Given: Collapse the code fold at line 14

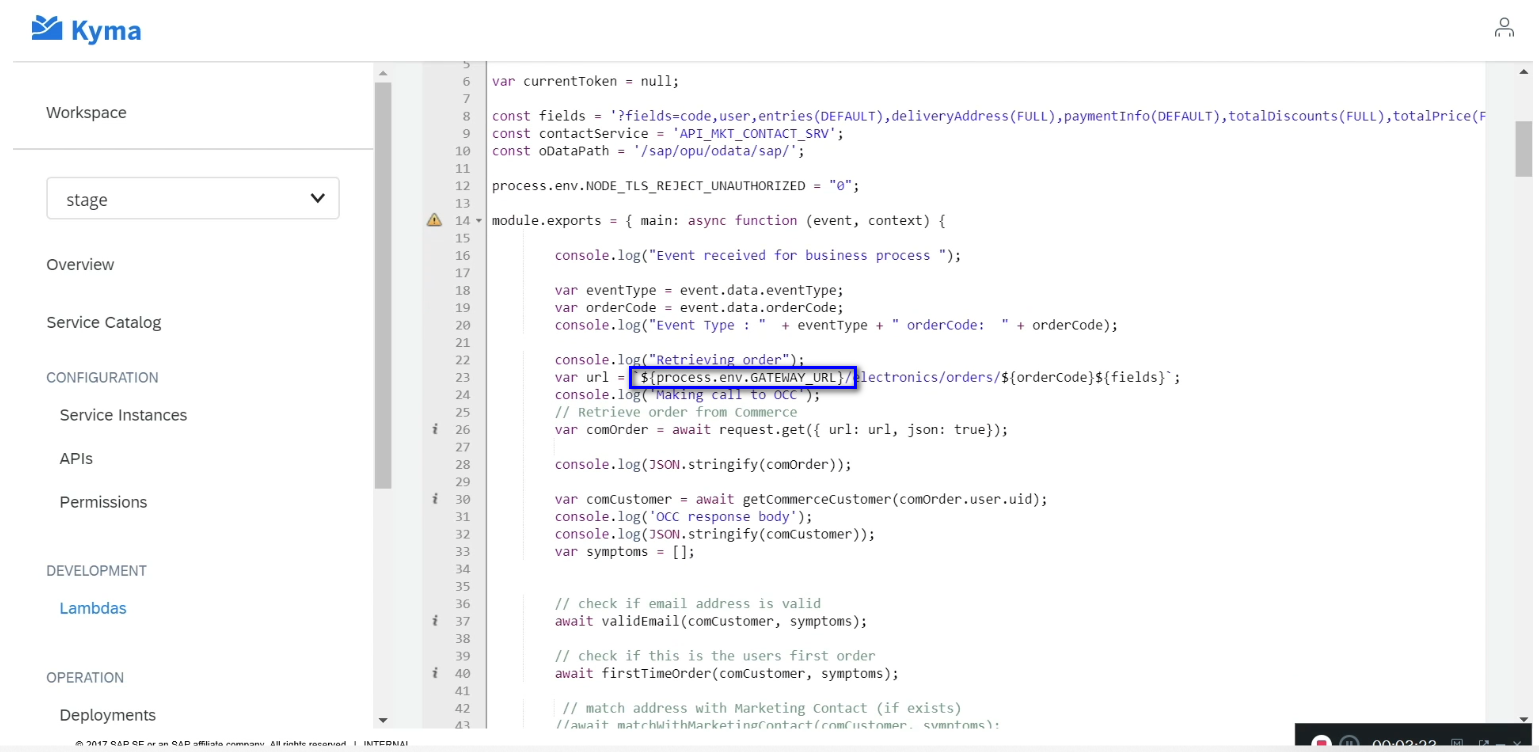Looking at the screenshot, I should [478, 220].
